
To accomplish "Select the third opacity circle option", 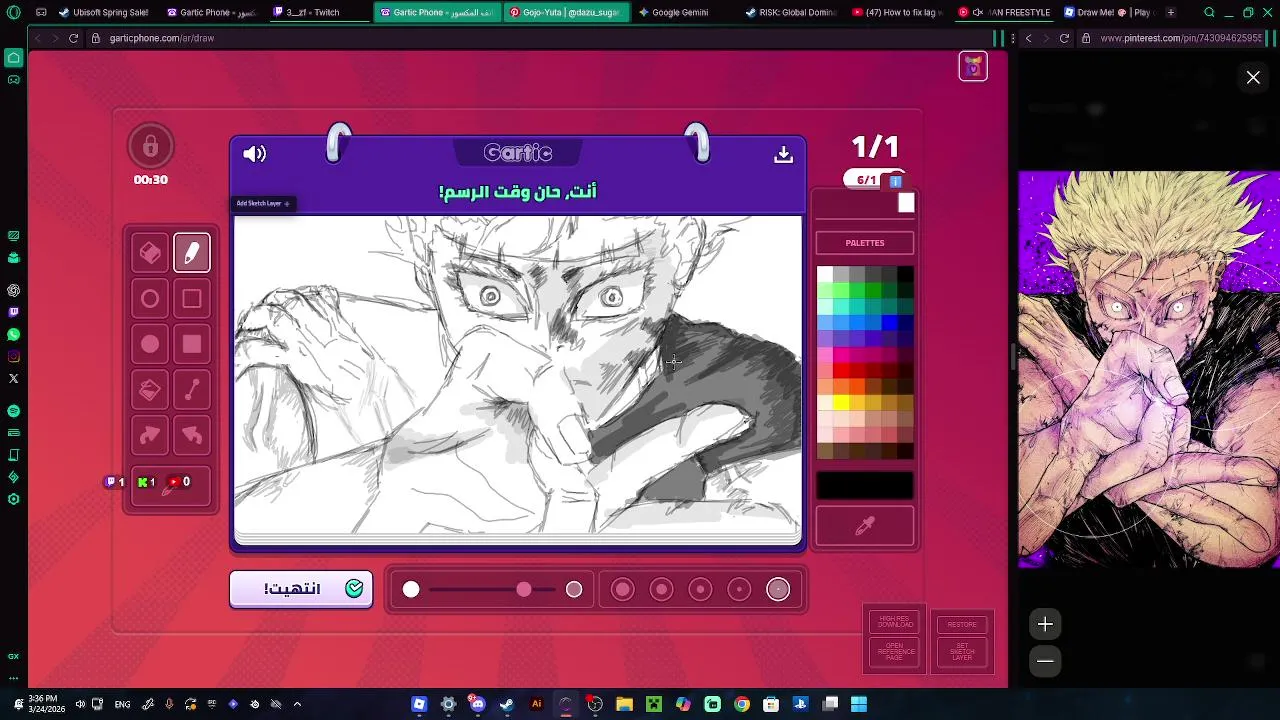I will (700, 590).
